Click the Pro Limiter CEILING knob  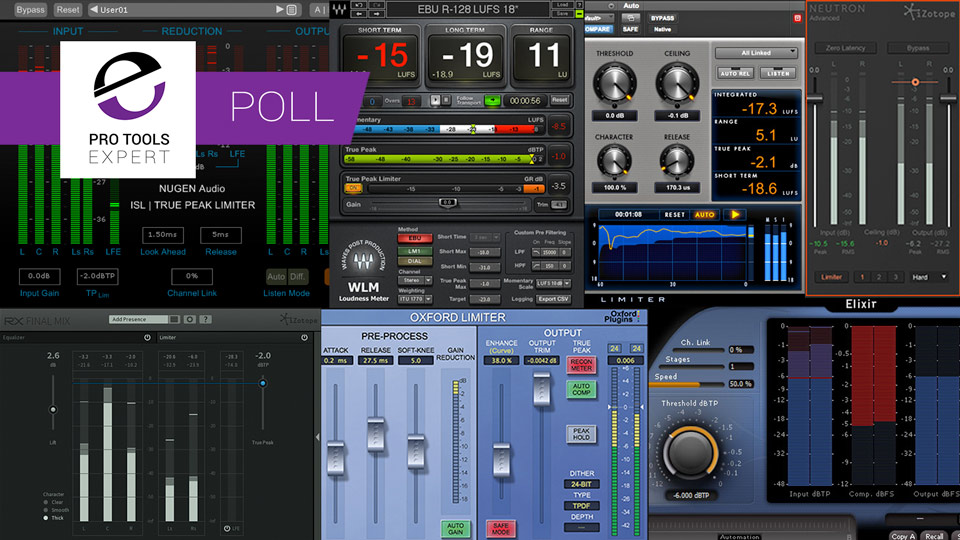[677, 83]
